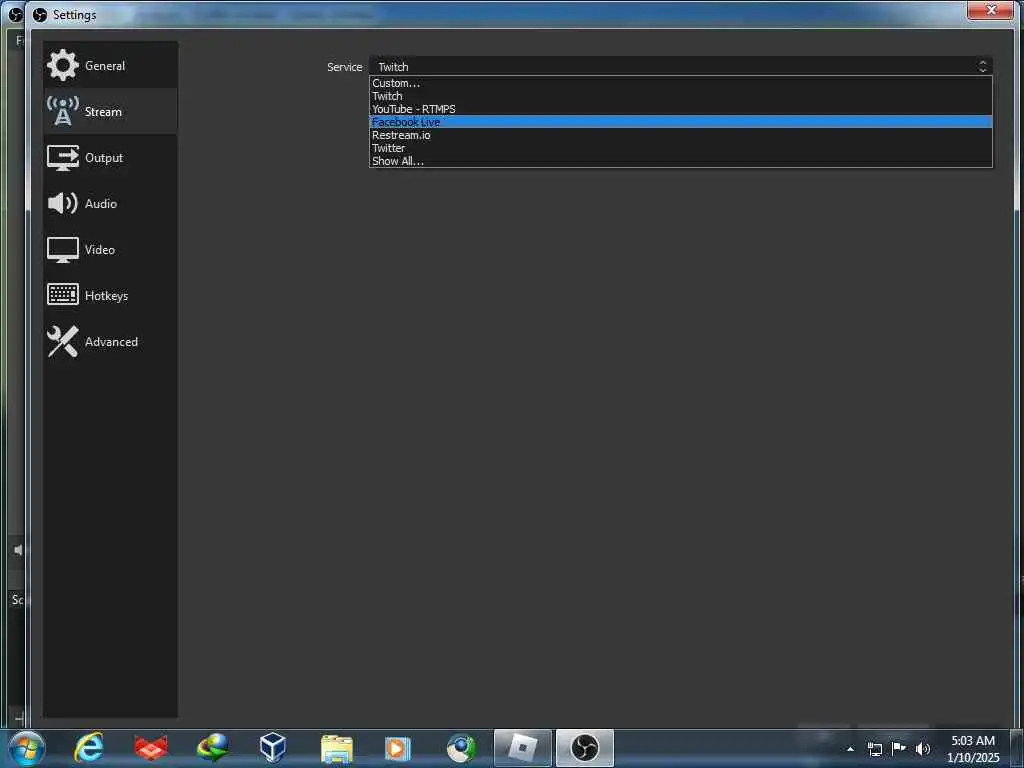Choose YouTube - RTMPS in the service list
1024x768 pixels.
(x=680, y=109)
